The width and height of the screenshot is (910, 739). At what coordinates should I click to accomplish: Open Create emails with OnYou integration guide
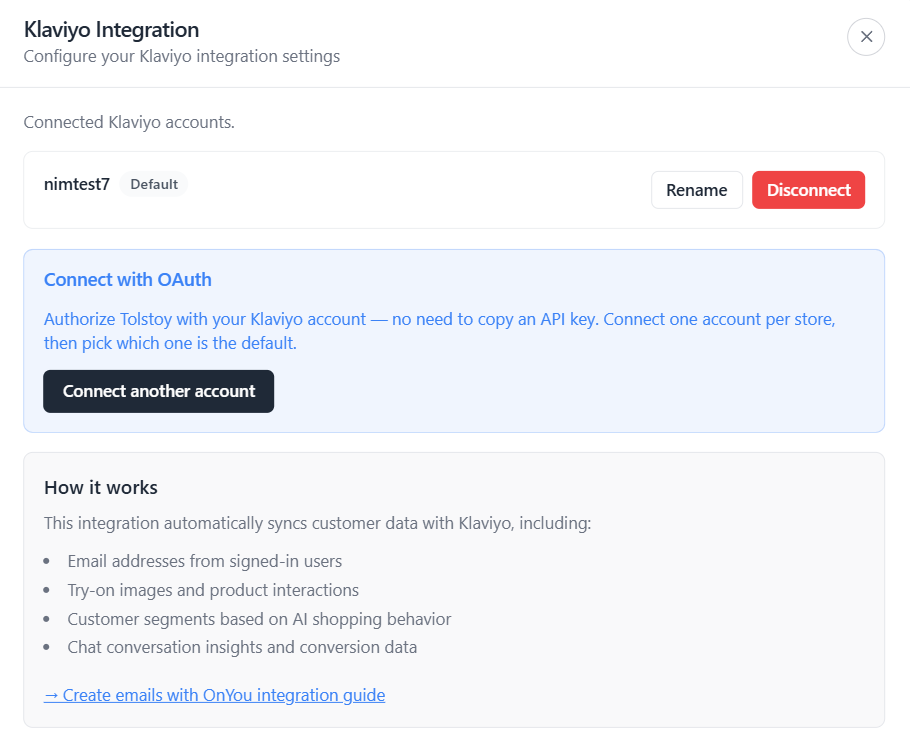pyautogui.click(x=214, y=695)
